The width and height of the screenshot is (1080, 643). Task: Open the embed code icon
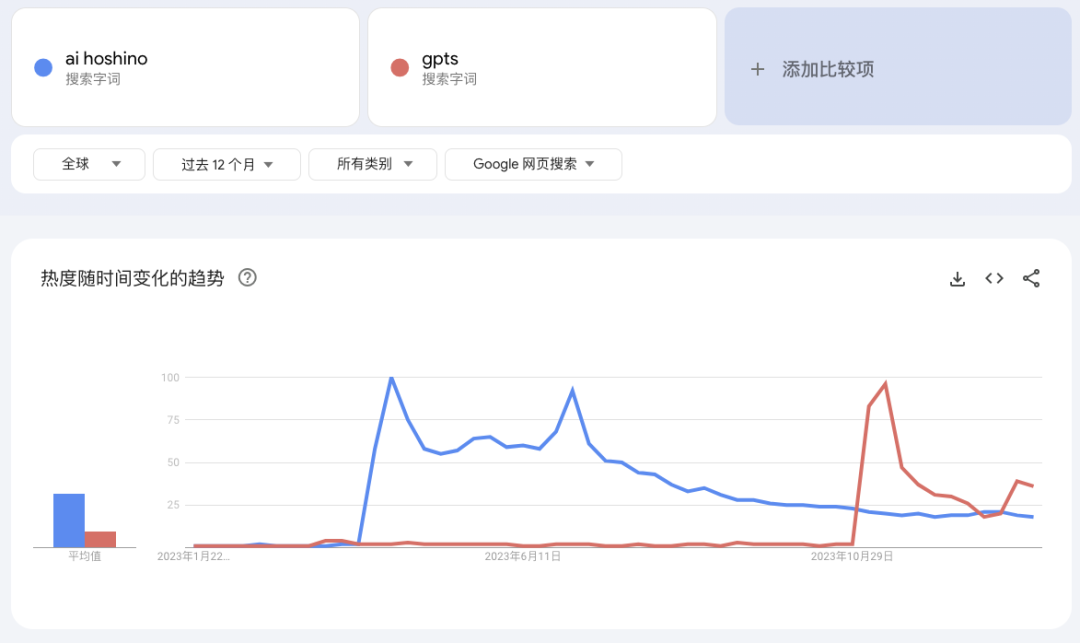coord(994,278)
